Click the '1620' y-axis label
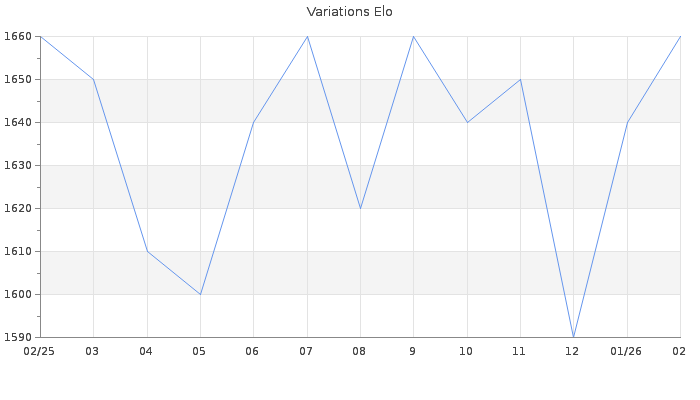Image resolution: width=700 pixels, height=400 pixels. tap(20, 208)
